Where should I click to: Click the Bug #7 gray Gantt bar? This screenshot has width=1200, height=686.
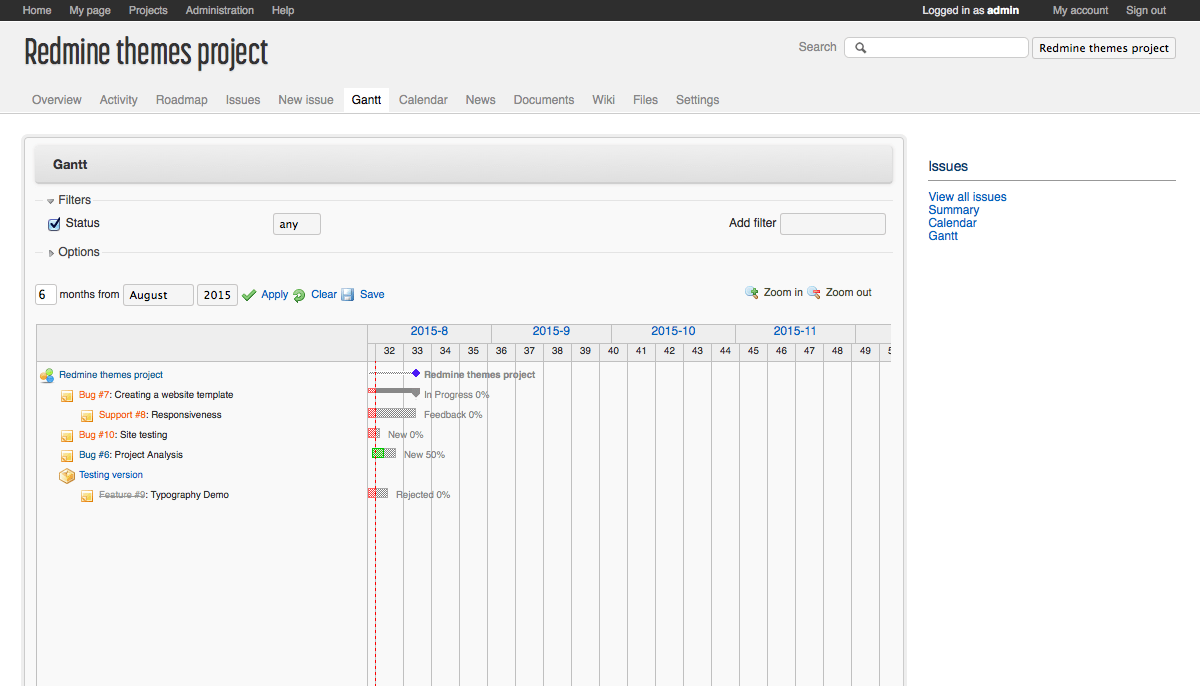[394, 392]
